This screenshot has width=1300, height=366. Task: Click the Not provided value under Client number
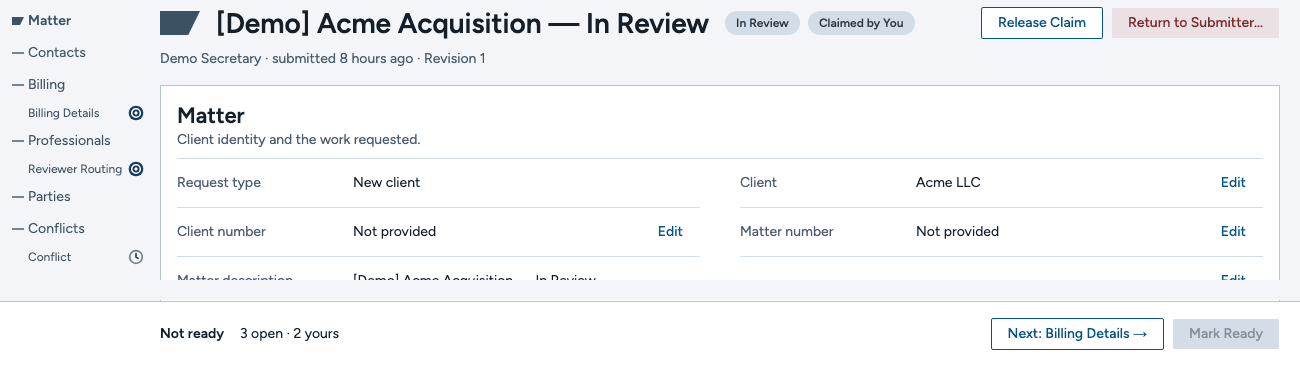[394, 231]
